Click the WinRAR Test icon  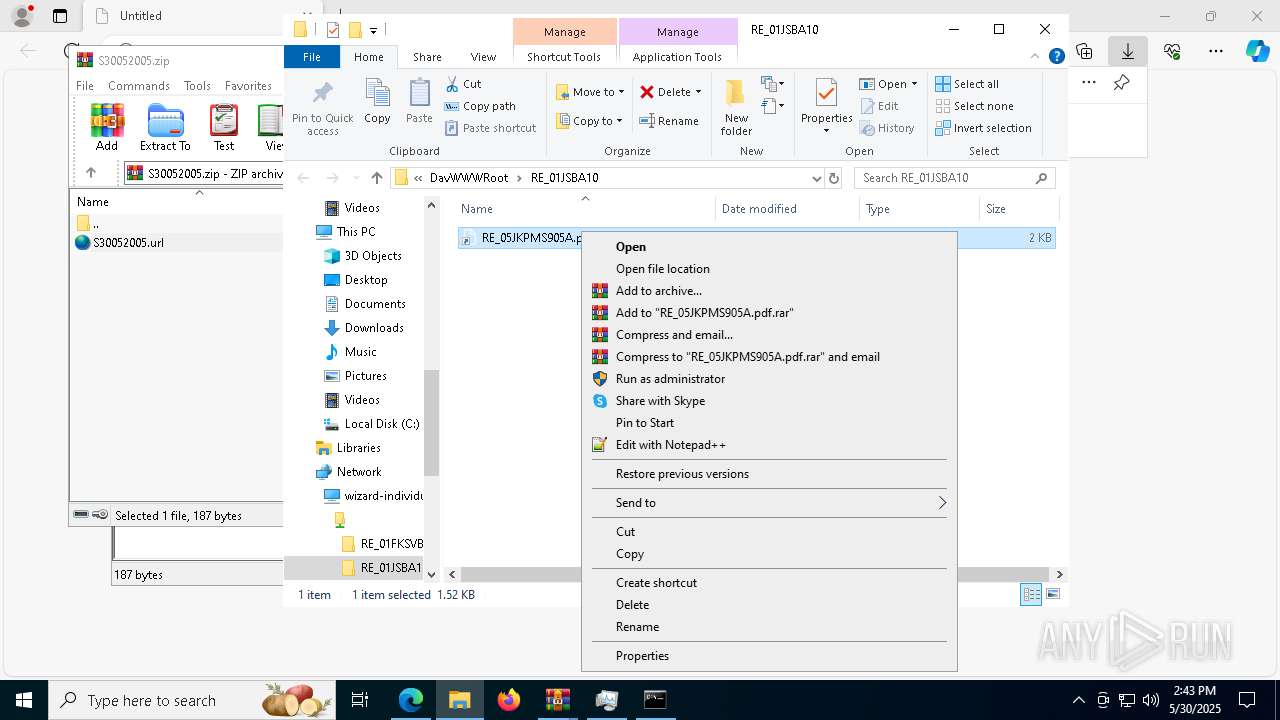(x=224, y=127)
